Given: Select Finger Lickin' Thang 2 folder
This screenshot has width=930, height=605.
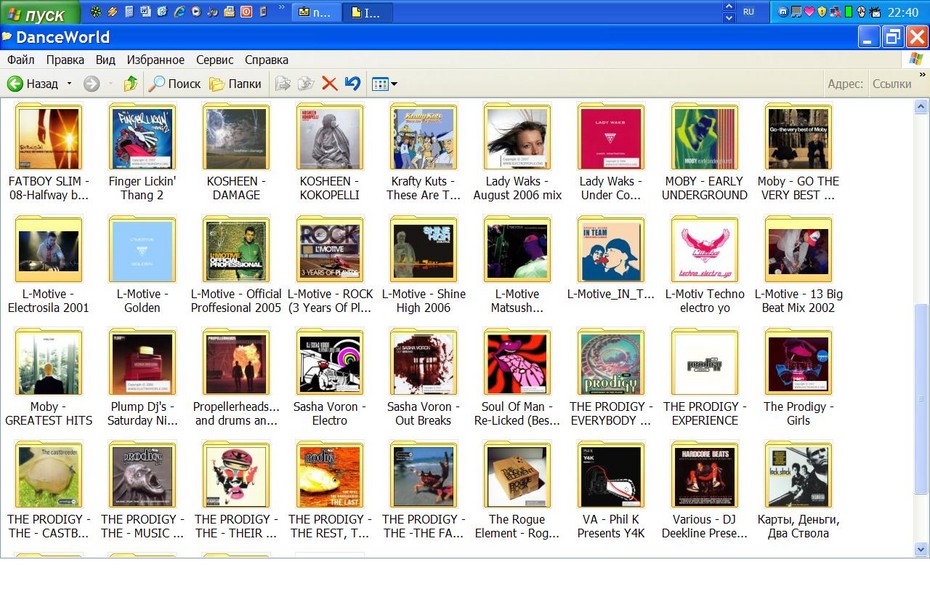Looking at the screenshot, I should pos(142,153).
